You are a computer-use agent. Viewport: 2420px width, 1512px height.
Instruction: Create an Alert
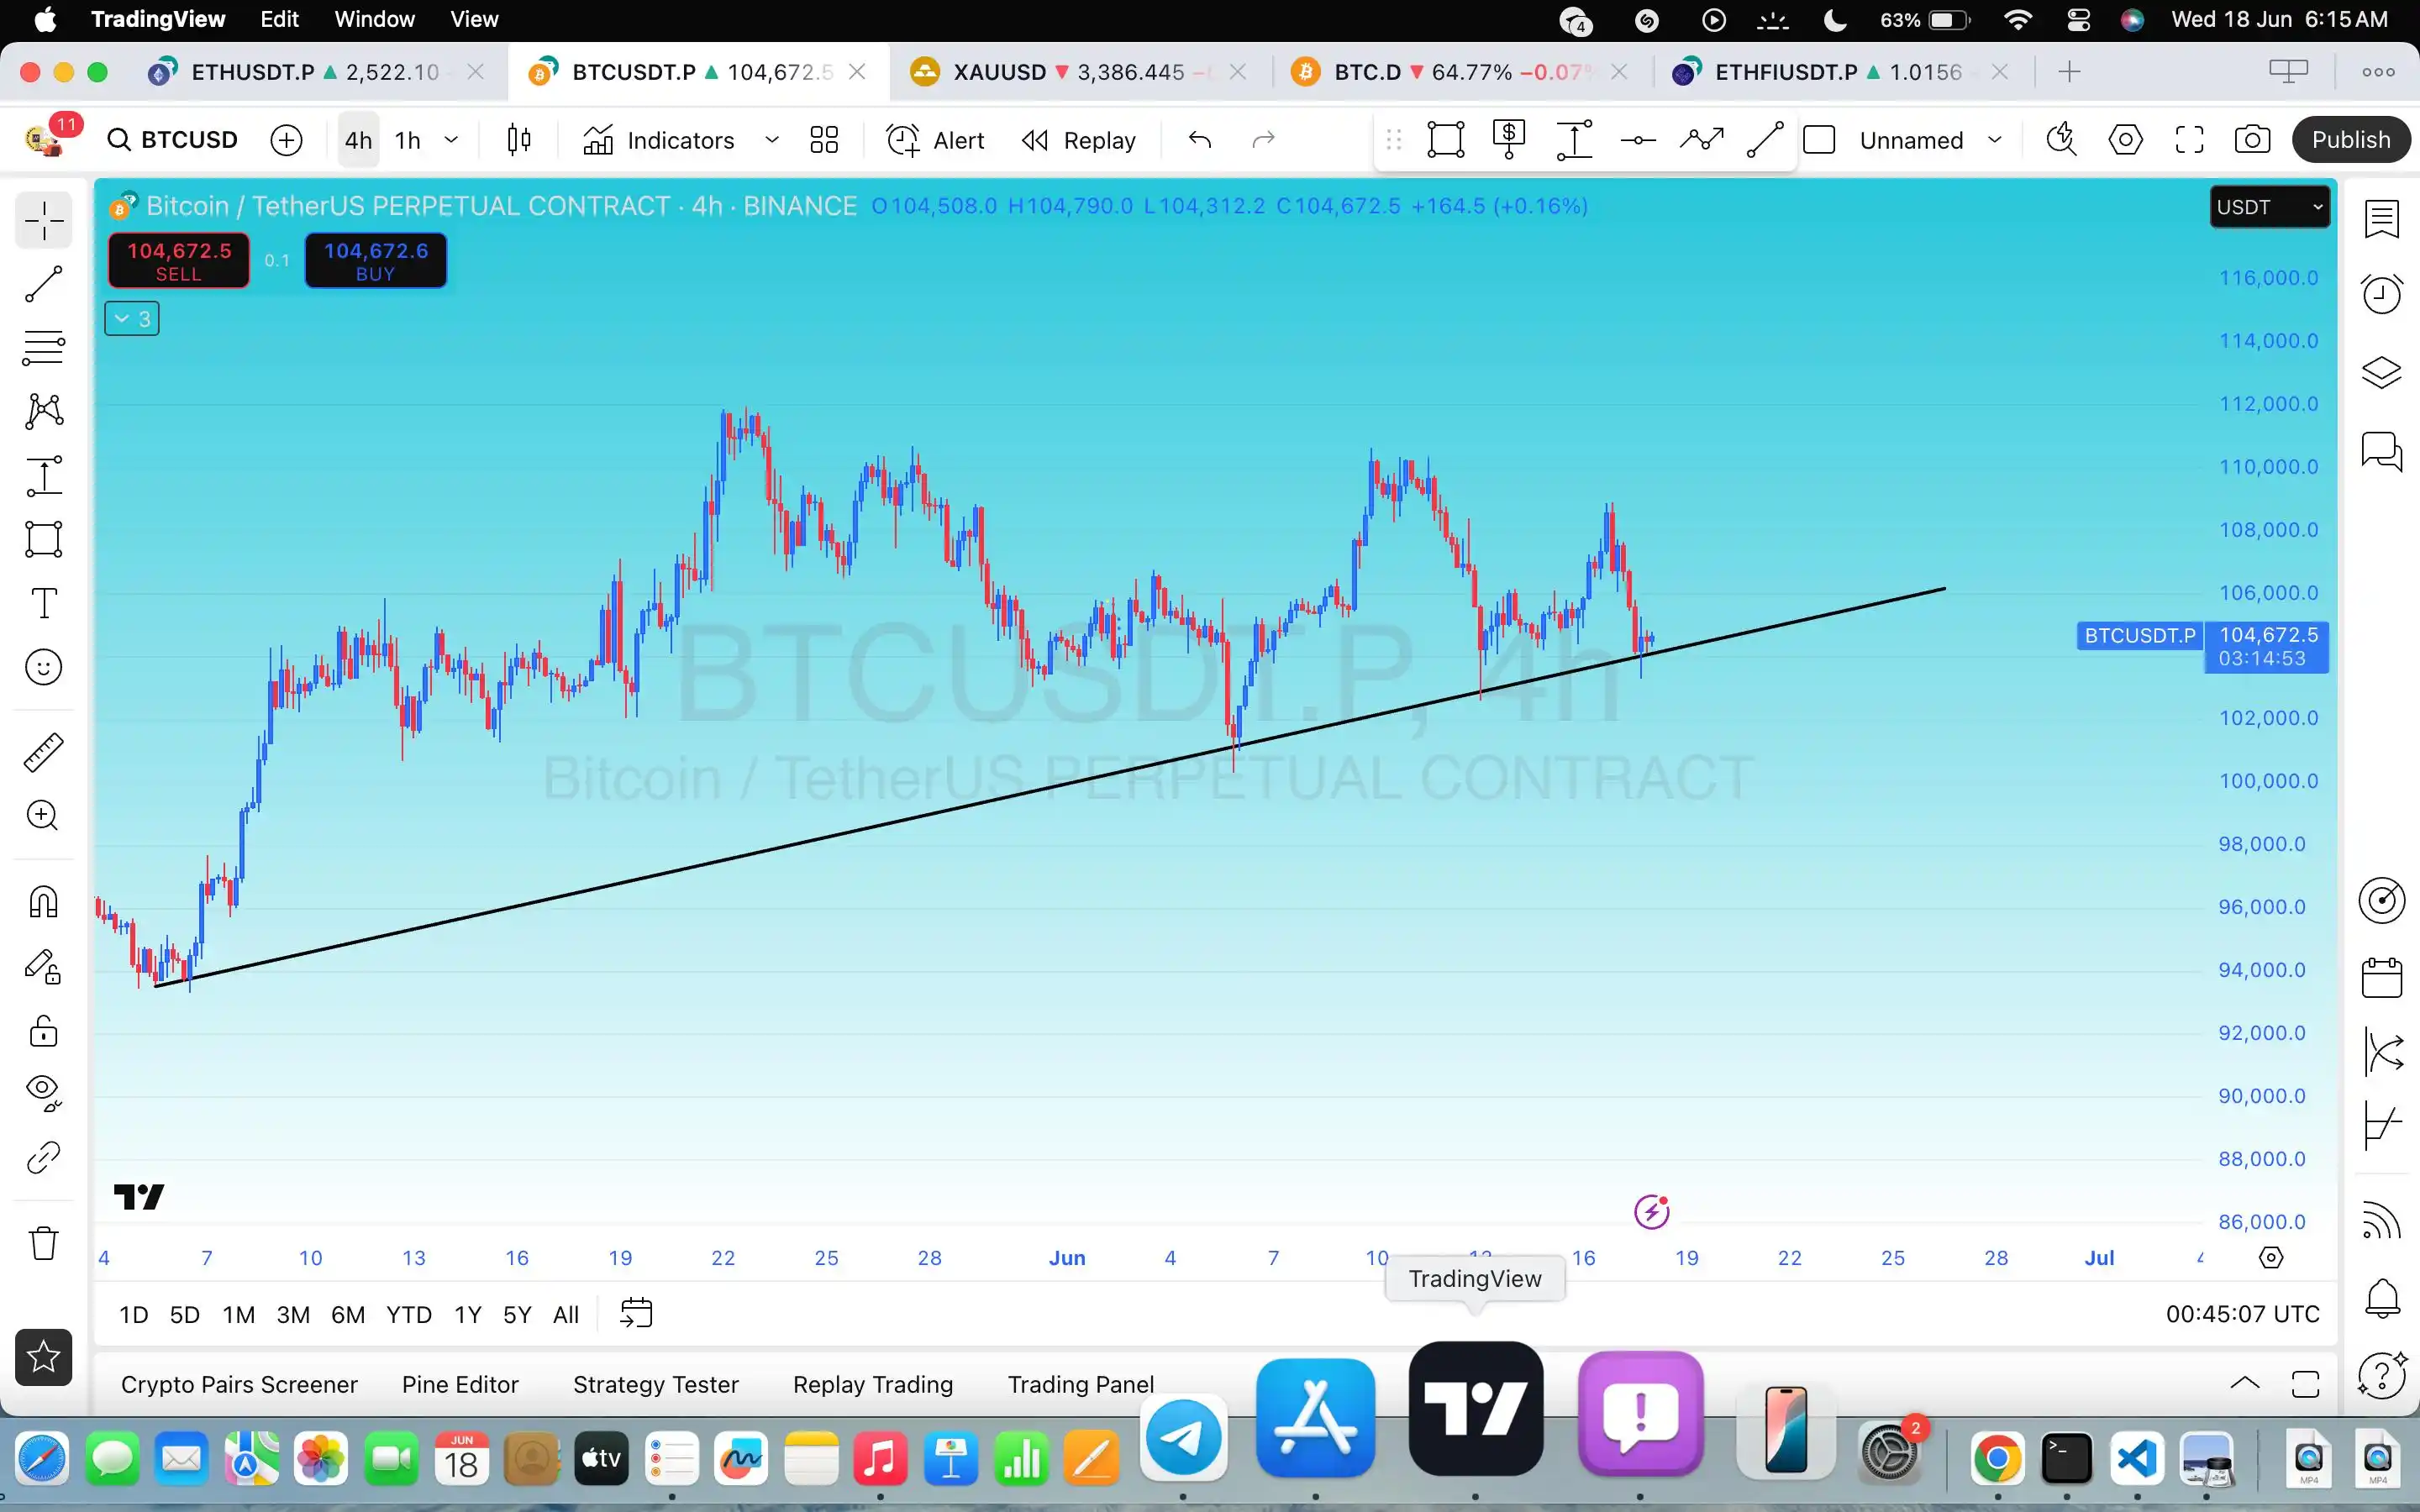(x=936, y=140)
